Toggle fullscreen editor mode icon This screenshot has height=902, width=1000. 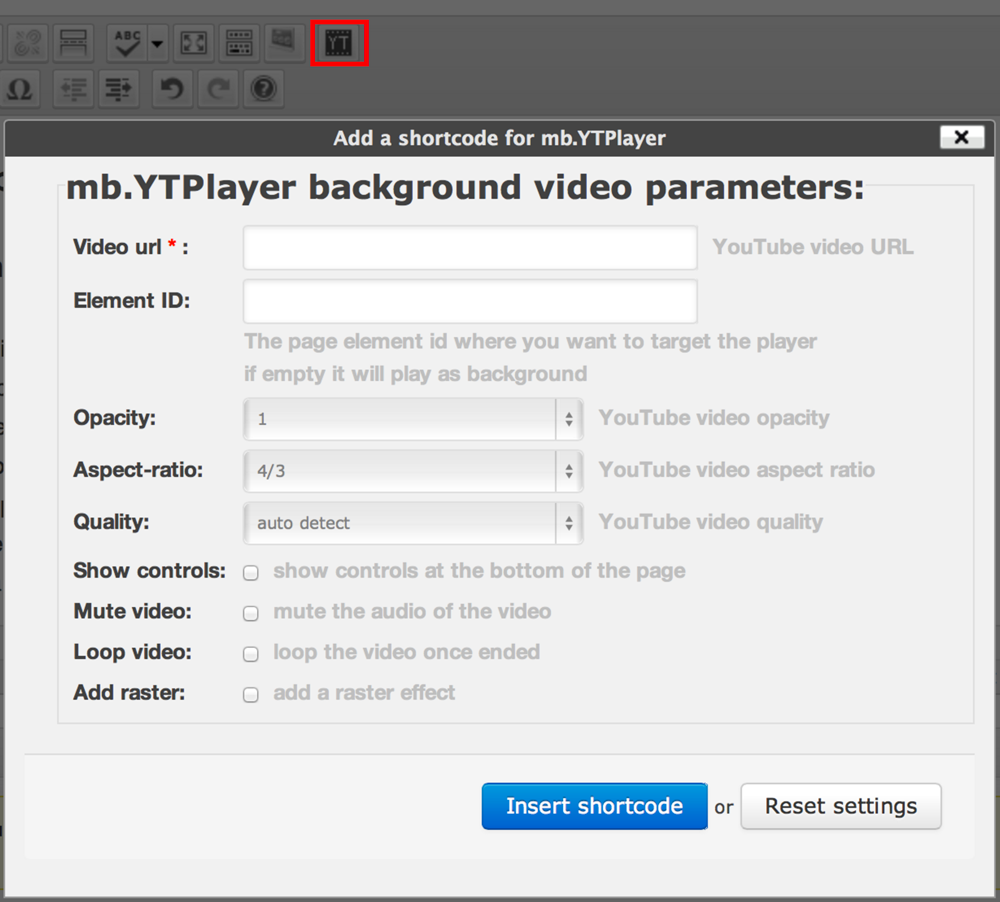(193, 44)
